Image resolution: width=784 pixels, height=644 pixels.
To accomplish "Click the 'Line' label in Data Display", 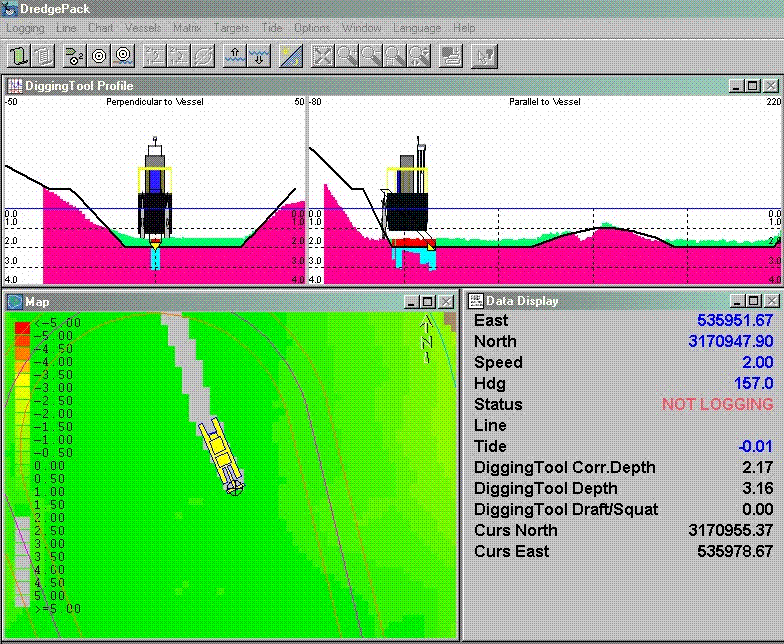I will pyautogui.click(x=490, y=425).
